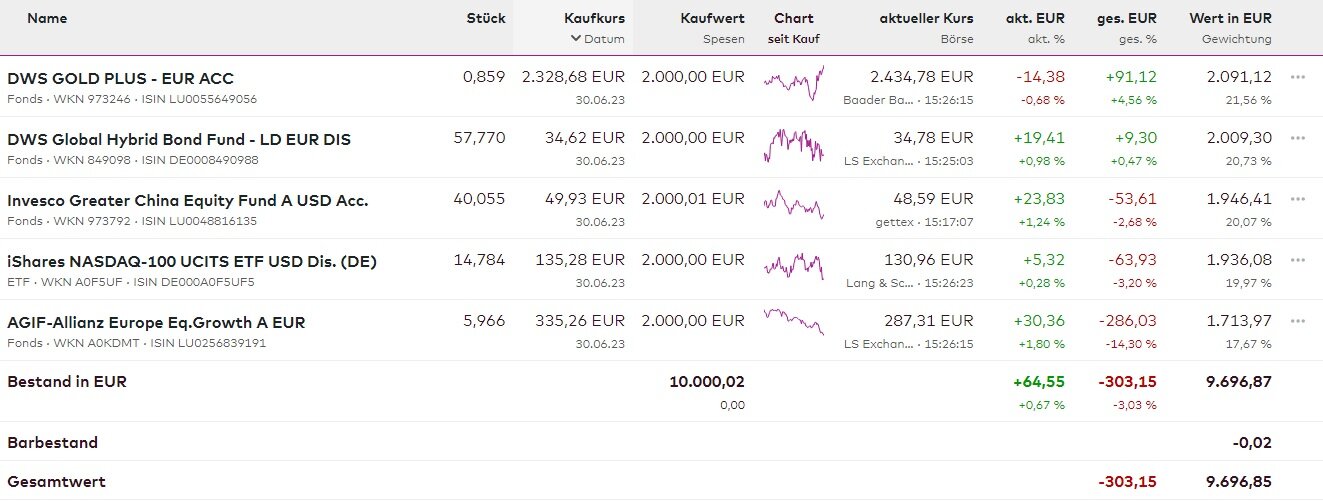Open AGIF-Allianz Europe Eq.Growth A EUR
Viewport: 1323px width, 501px height.
156,322
